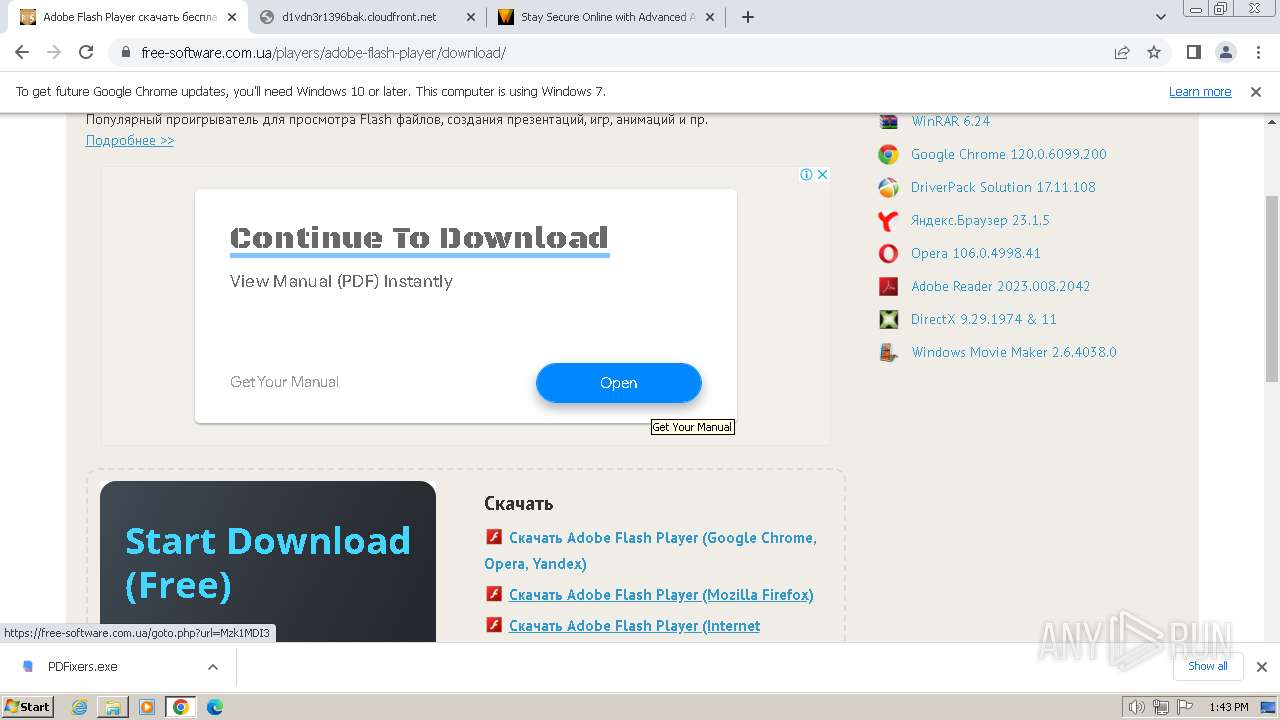The height and width of the screenshot is (720, 1280).
Task: View site info via the padlock icon
Action: tap(125, 53)
